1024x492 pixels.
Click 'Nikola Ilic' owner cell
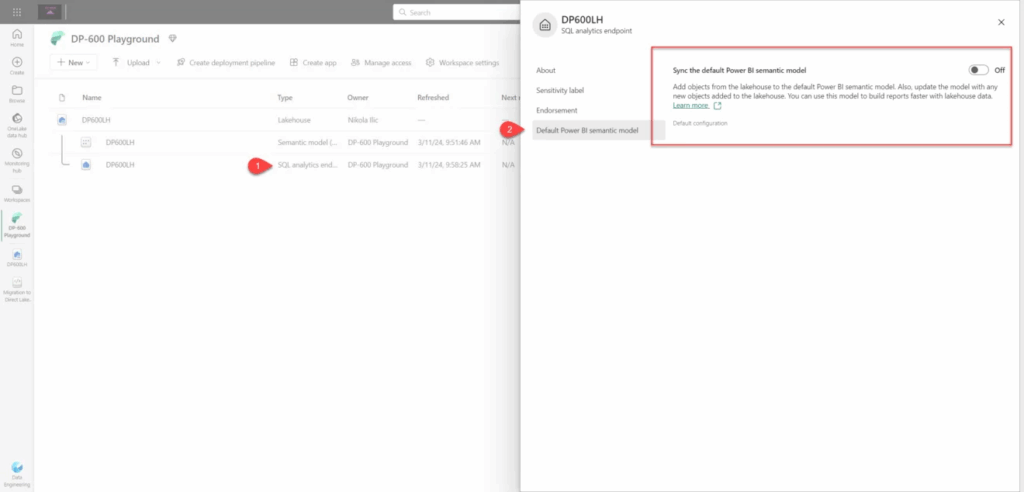coord(363,120)
